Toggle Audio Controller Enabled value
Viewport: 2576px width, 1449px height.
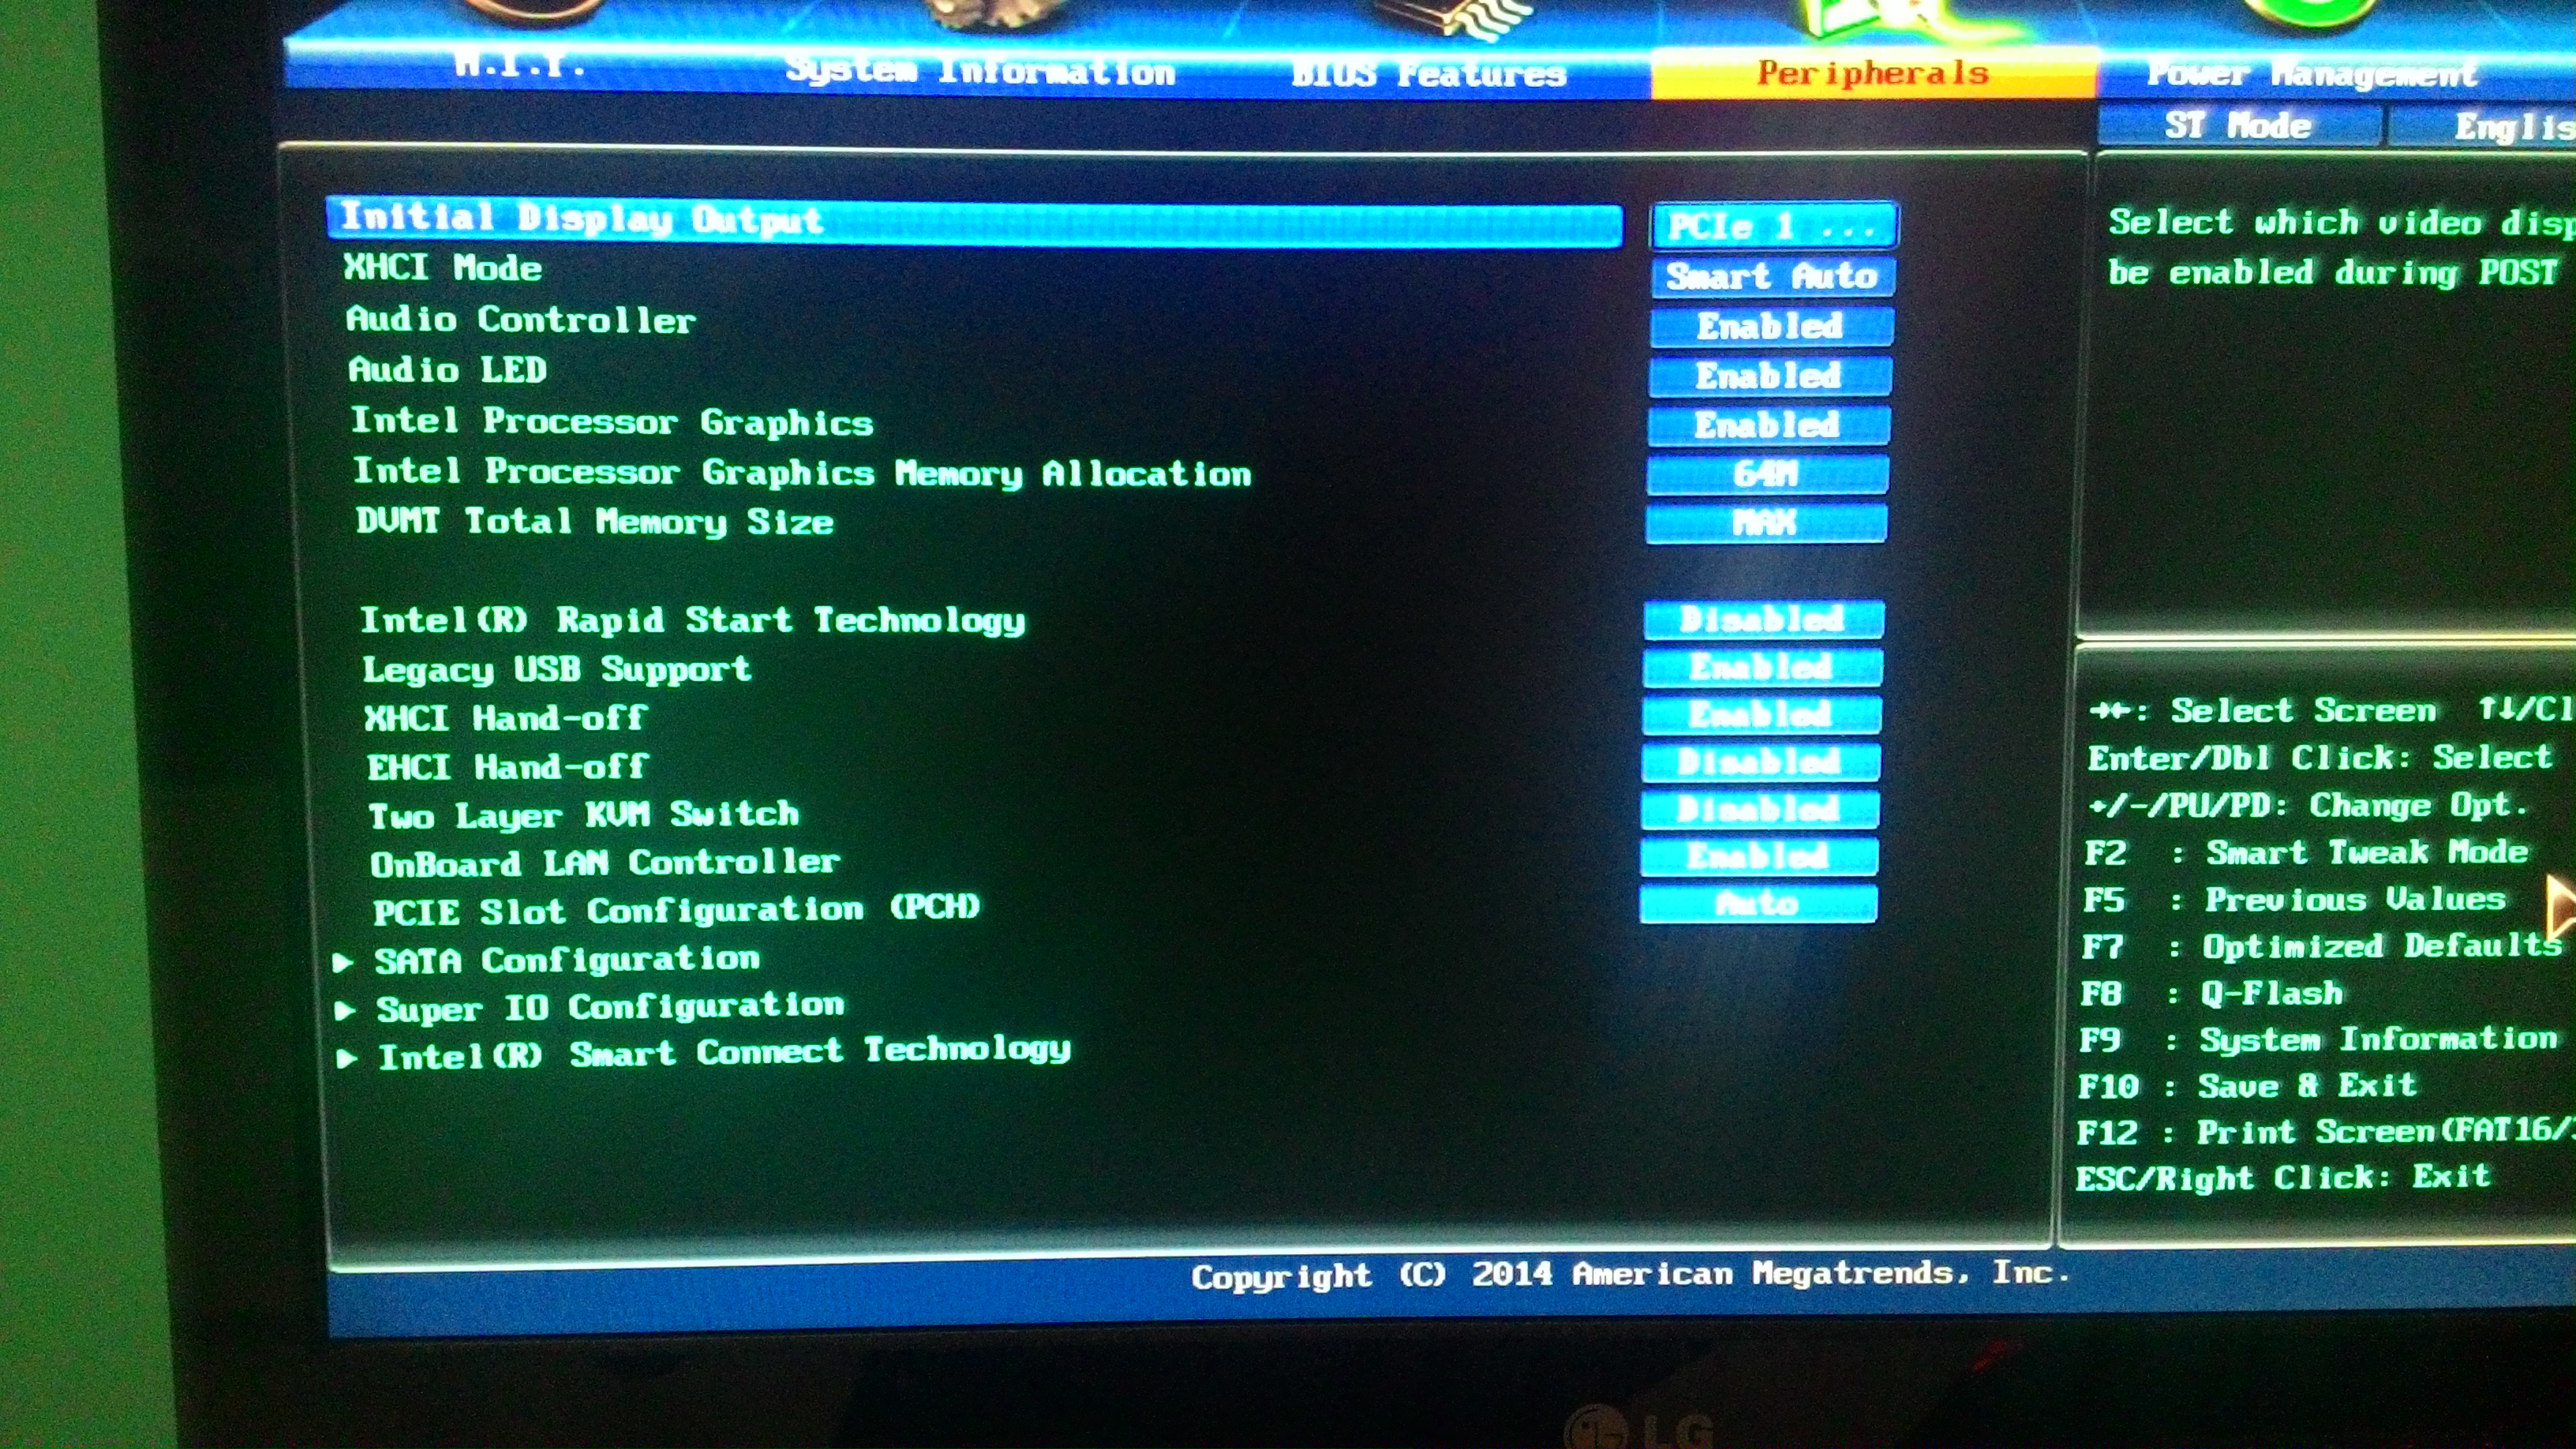pyautogui.click(x=1770, y=326)
